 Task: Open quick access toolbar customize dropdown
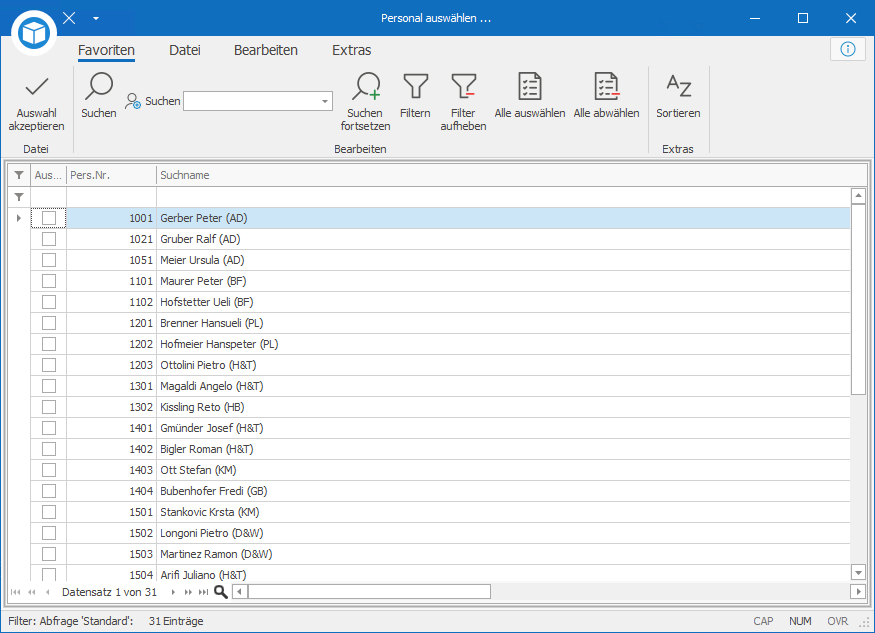[96, 18]
